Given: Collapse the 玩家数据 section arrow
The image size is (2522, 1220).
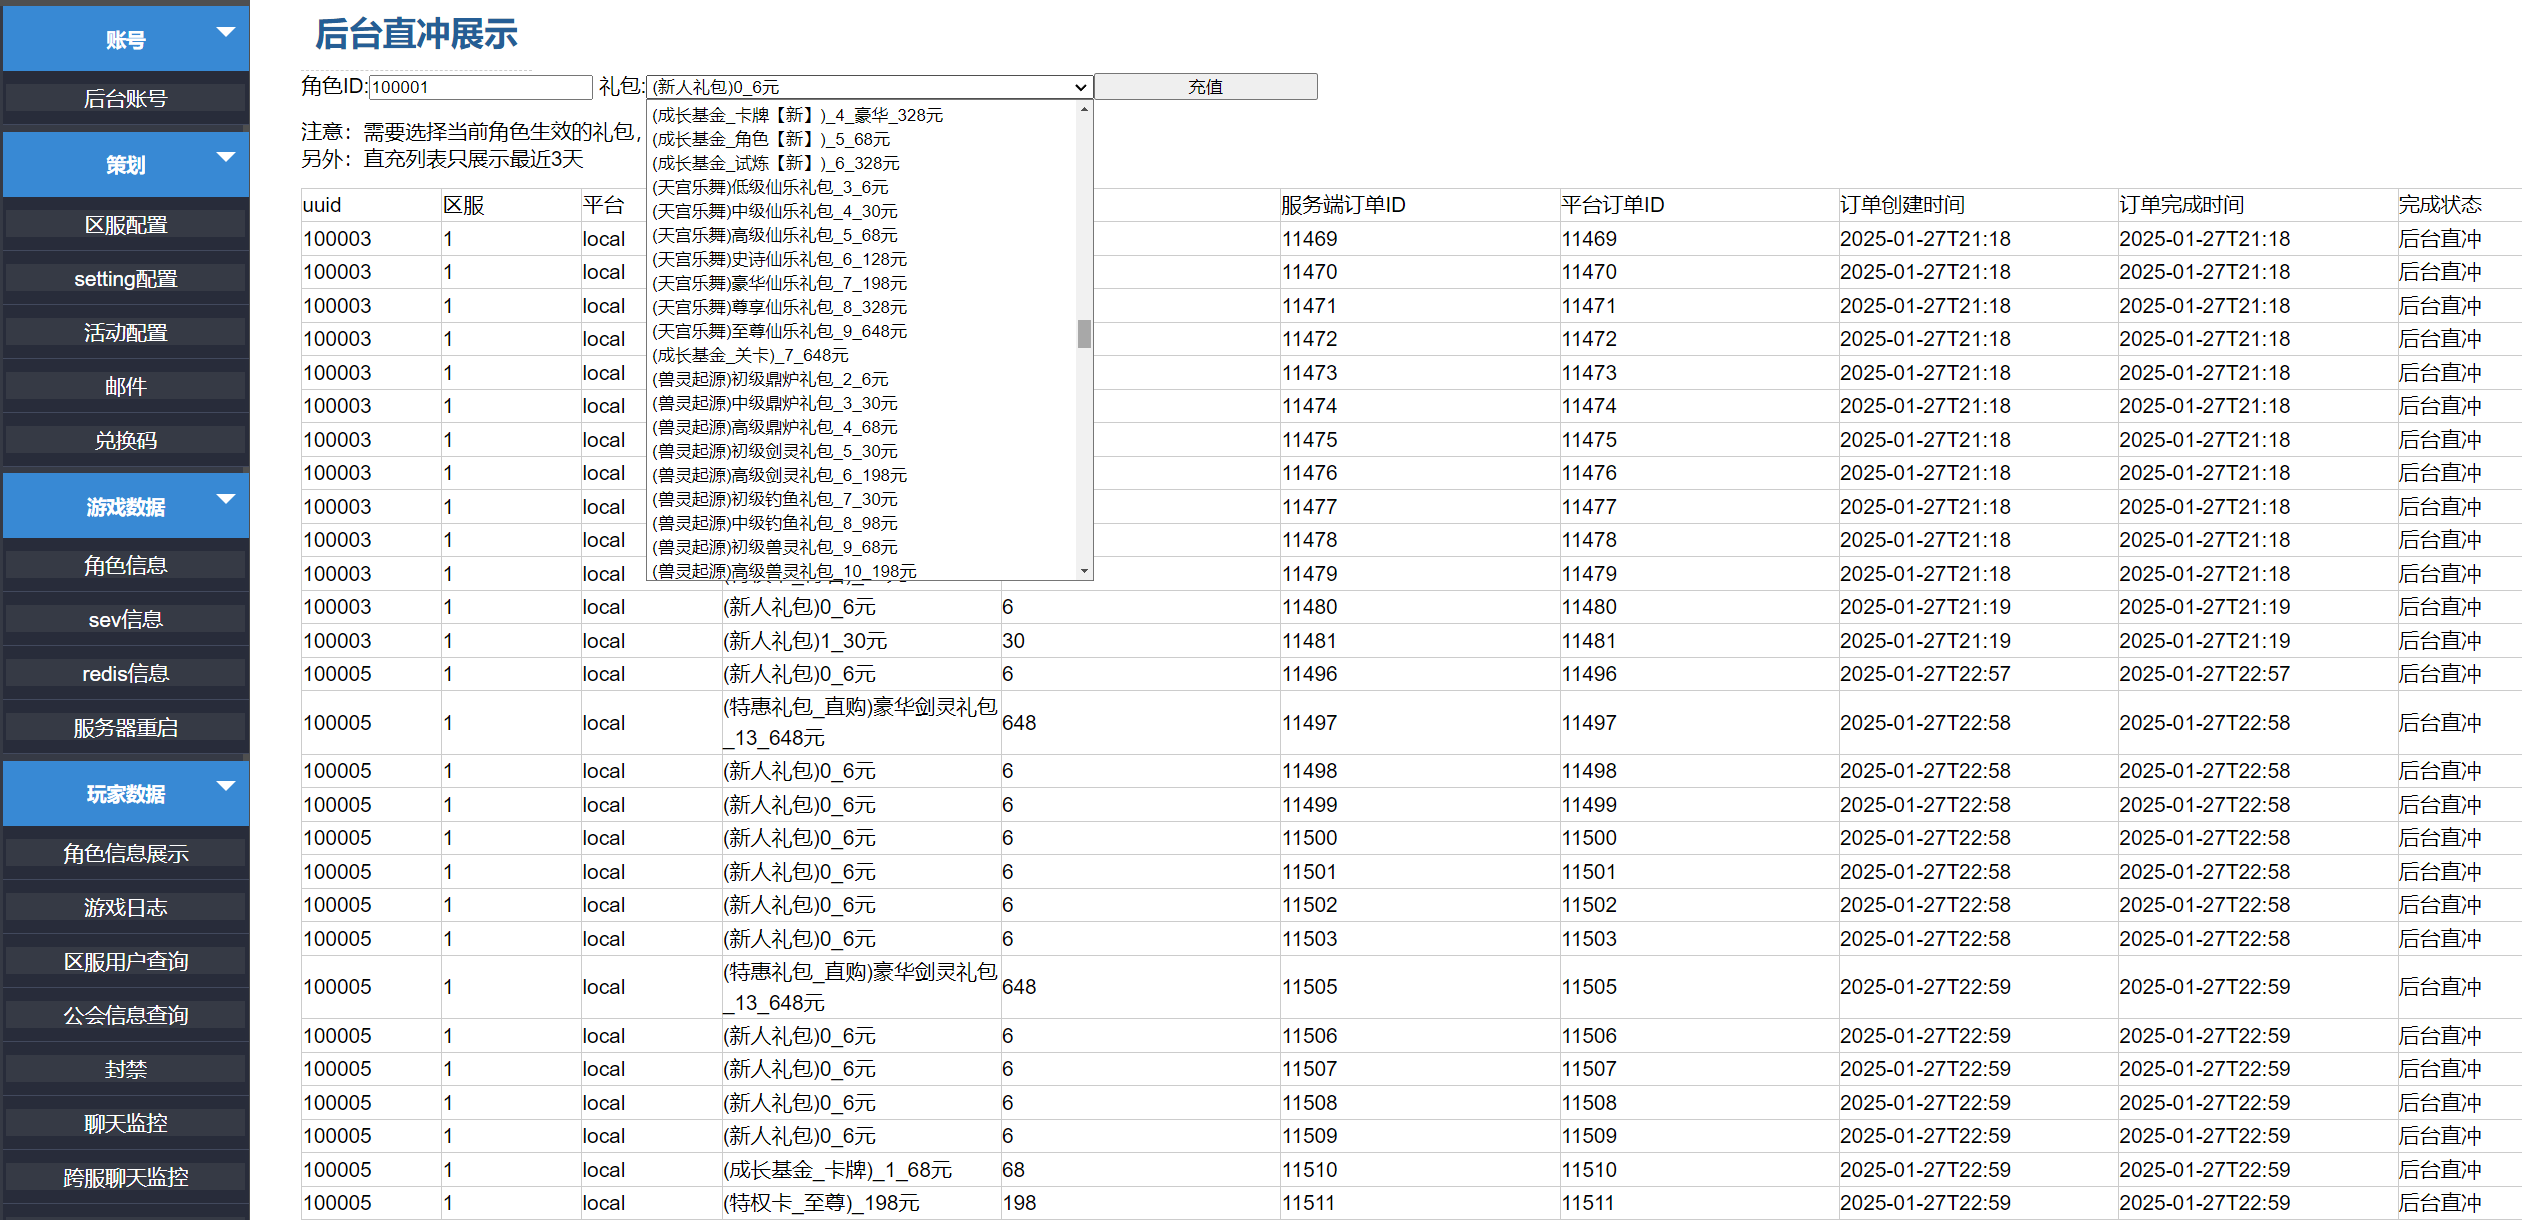Looking at the screenshot, I should 226,786.
